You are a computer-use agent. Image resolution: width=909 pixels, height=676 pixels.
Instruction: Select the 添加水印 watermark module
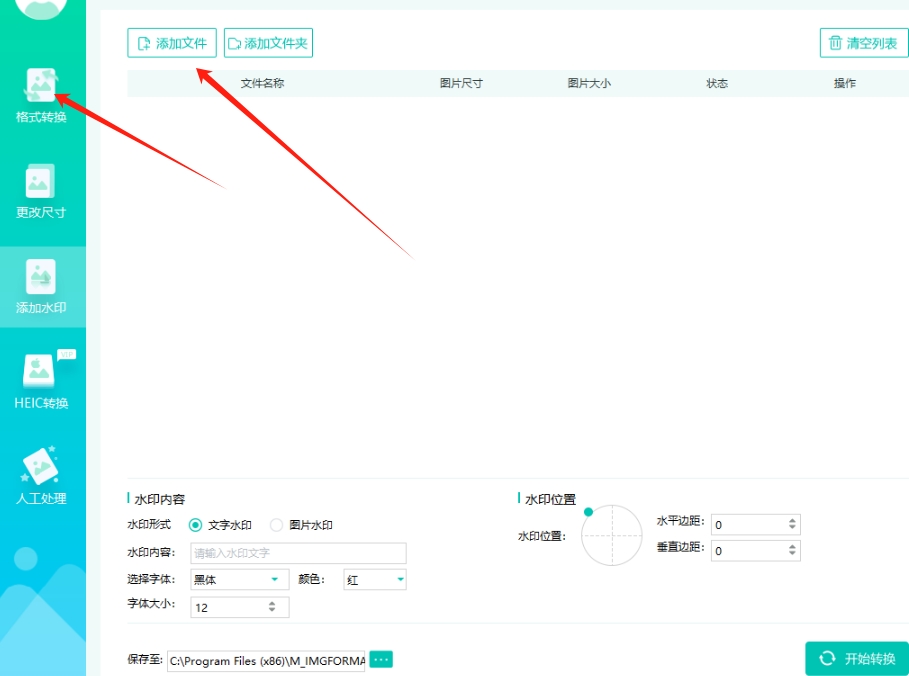tap(43, 286)
